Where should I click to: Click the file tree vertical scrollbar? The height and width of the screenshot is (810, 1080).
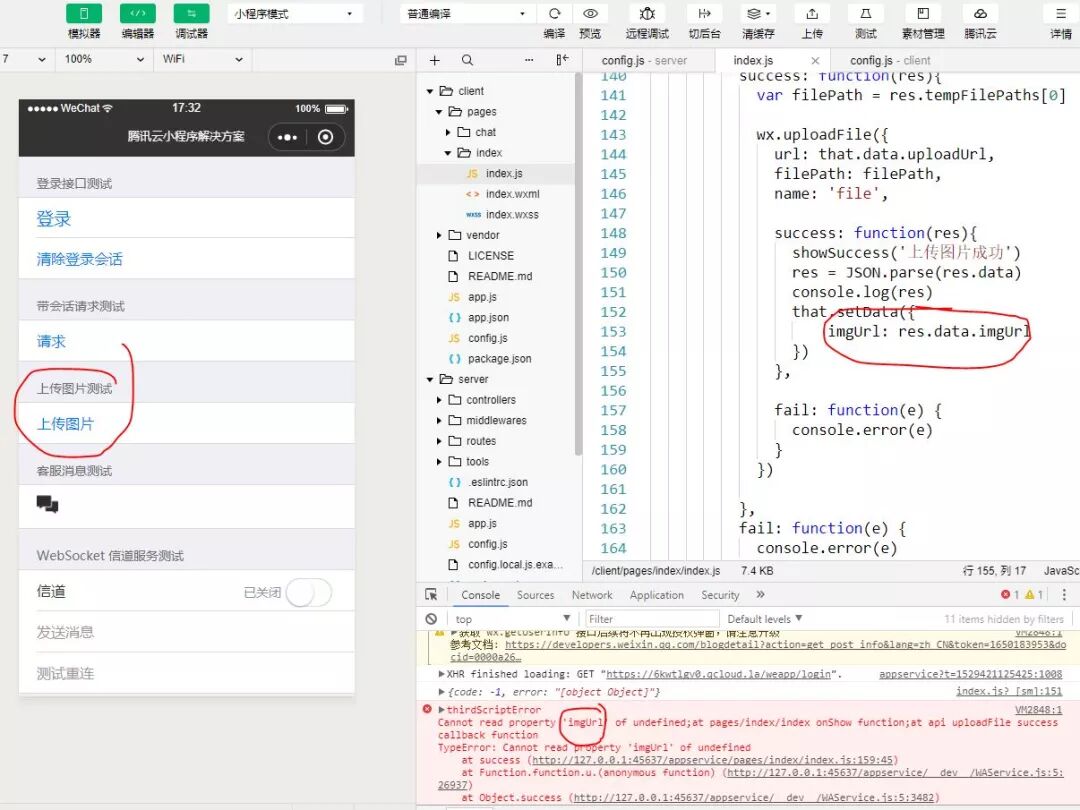pyautogui.click(x=579, y=265)
